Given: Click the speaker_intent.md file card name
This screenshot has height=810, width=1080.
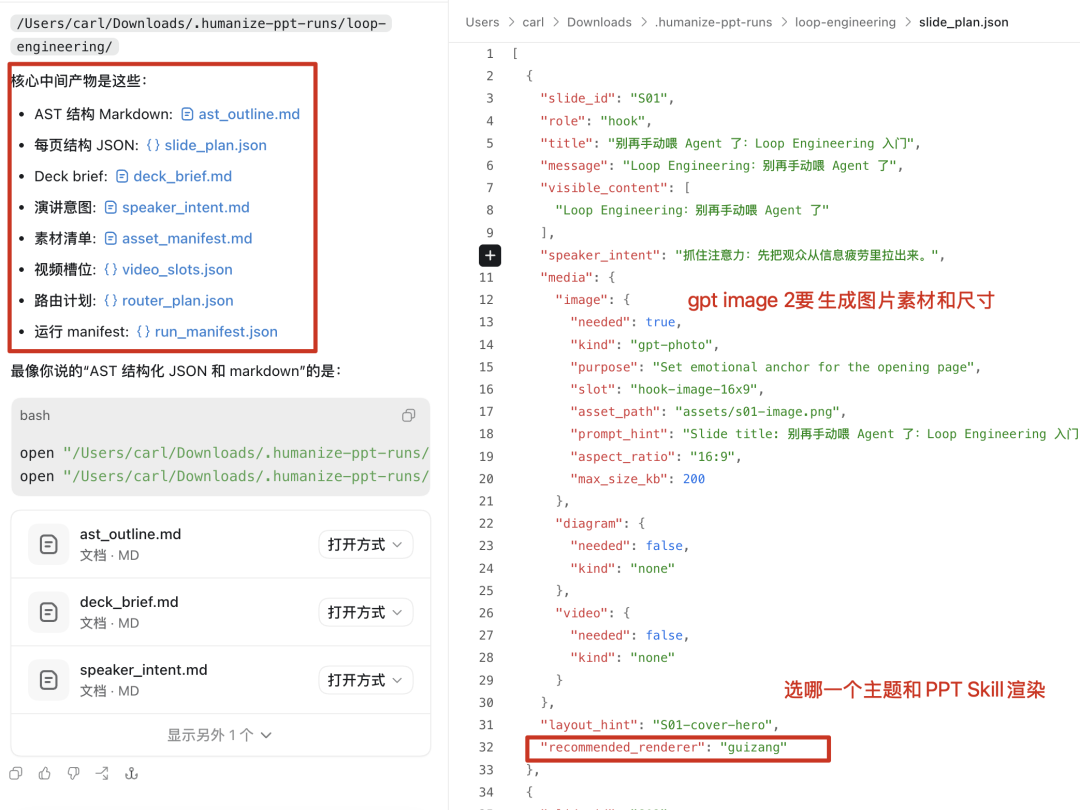Looking at the screenshot, I should 143,670.
